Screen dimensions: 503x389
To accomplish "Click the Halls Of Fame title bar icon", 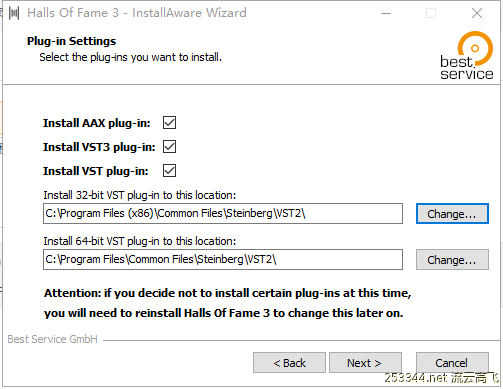I will (14, 13).
